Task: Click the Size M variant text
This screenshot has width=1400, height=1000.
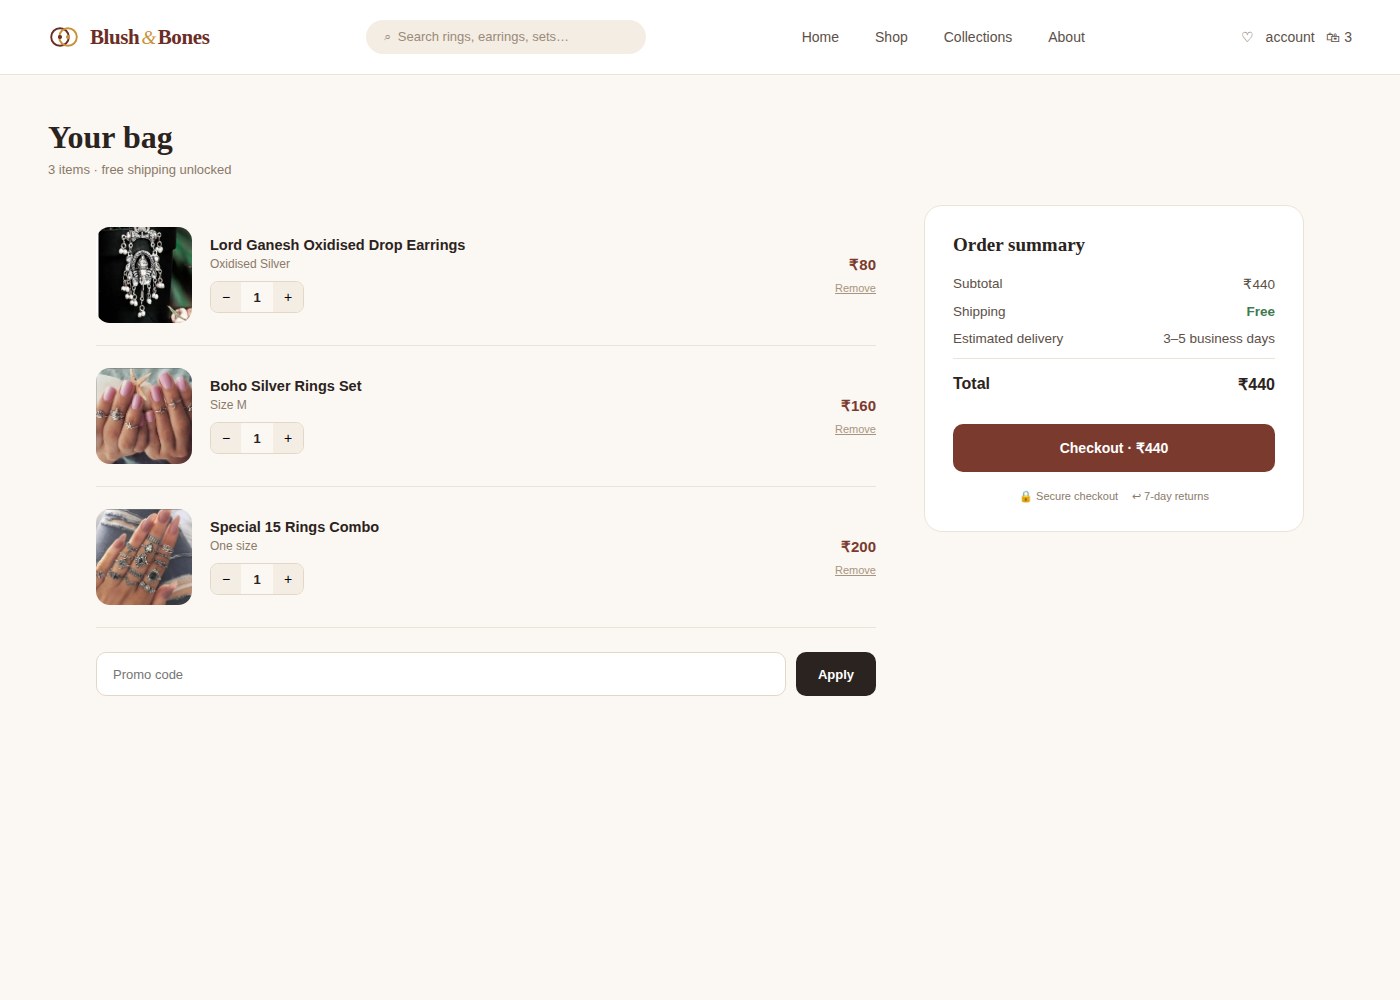Action: pyautogui.click(x=228, y=405)
